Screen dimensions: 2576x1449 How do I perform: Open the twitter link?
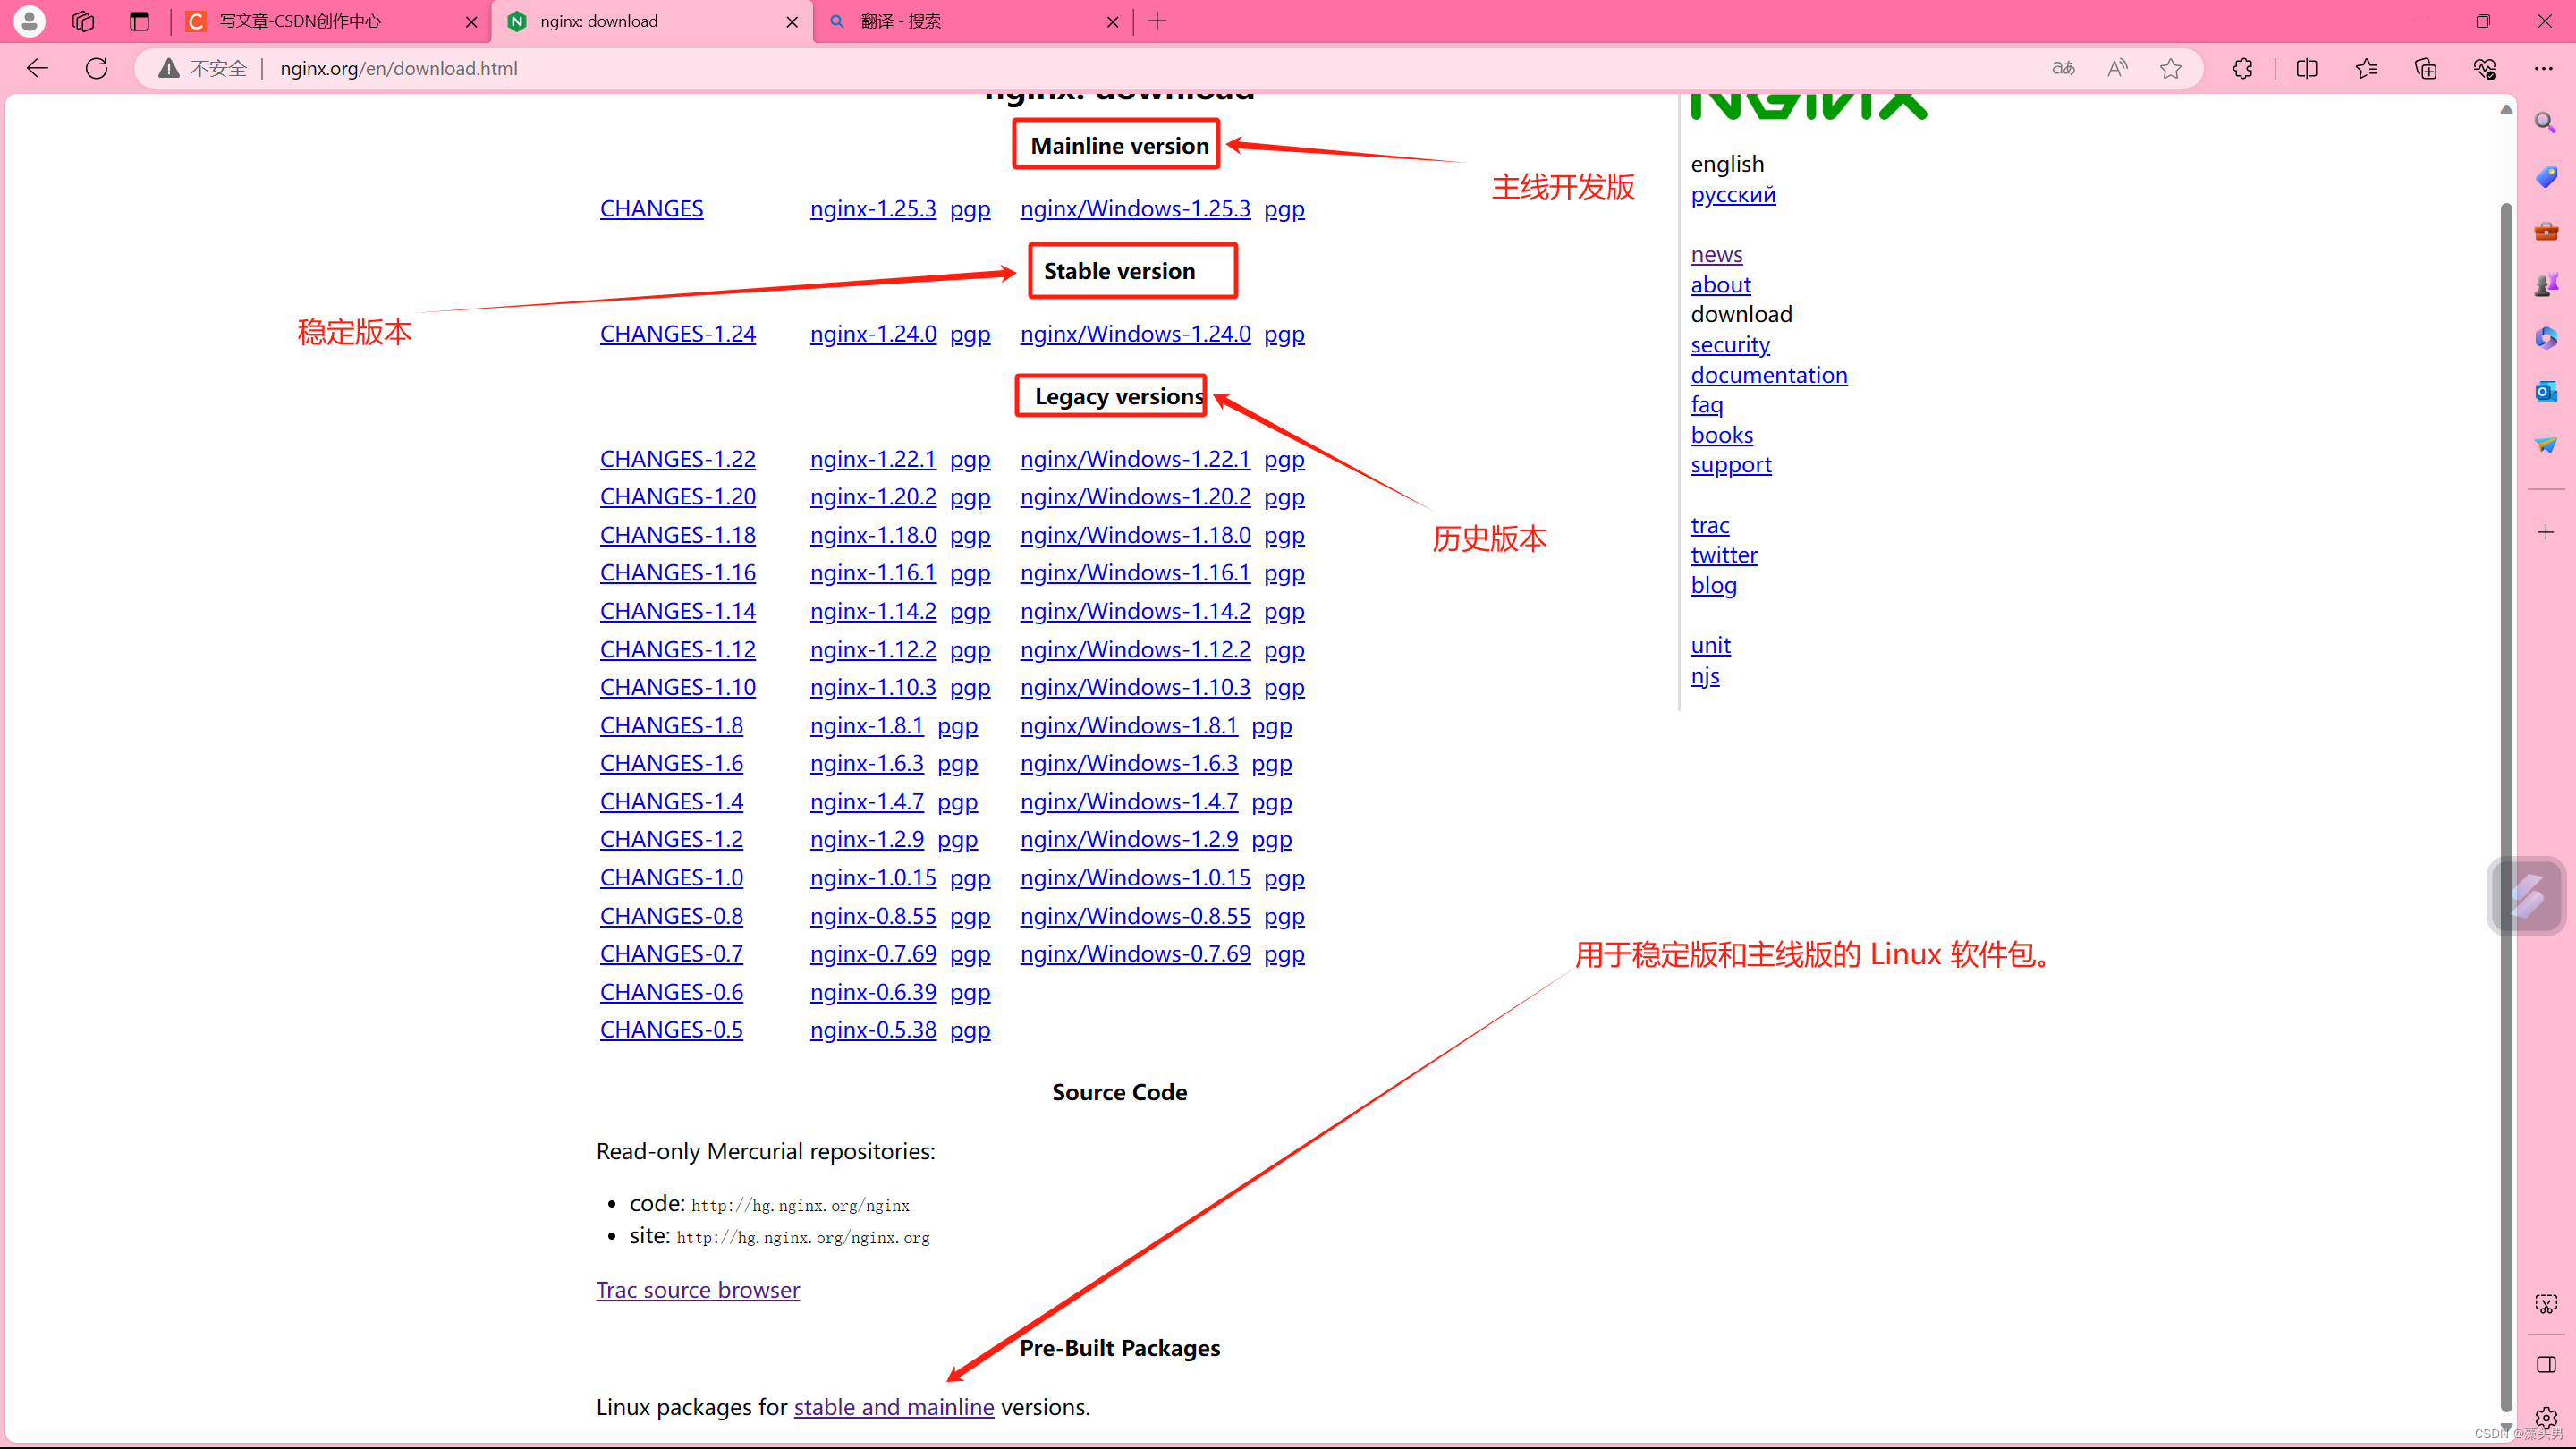click(x=1724, y=555)
